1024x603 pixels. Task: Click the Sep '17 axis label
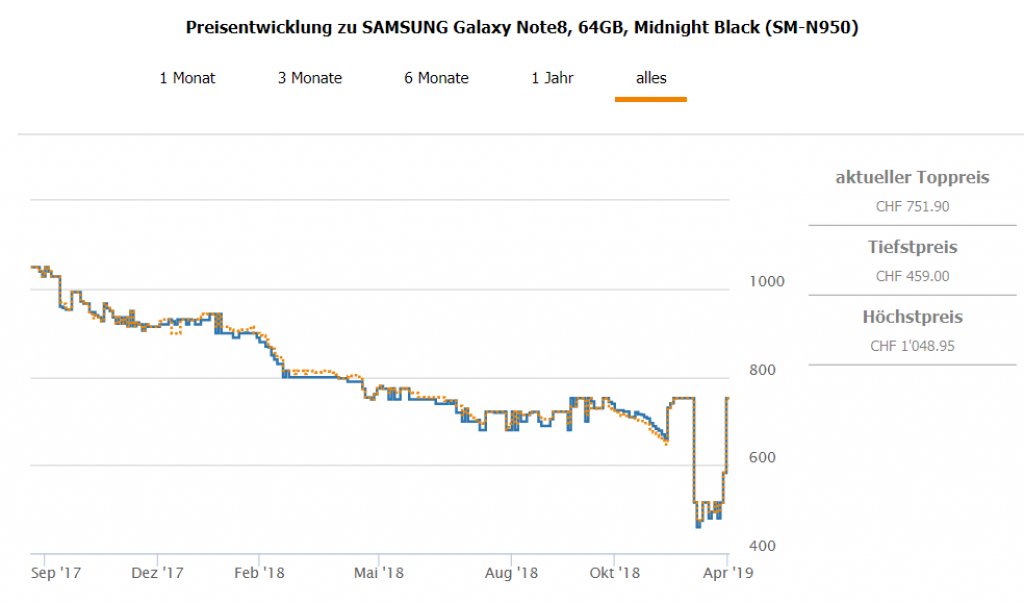pyautogui.click(x=56, y=574)
